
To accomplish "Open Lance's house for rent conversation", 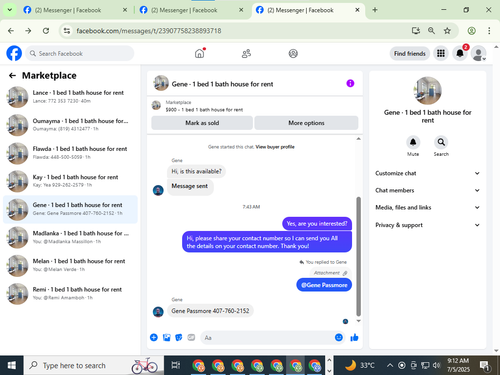I will pyautogui.click(x=70, y=97).
